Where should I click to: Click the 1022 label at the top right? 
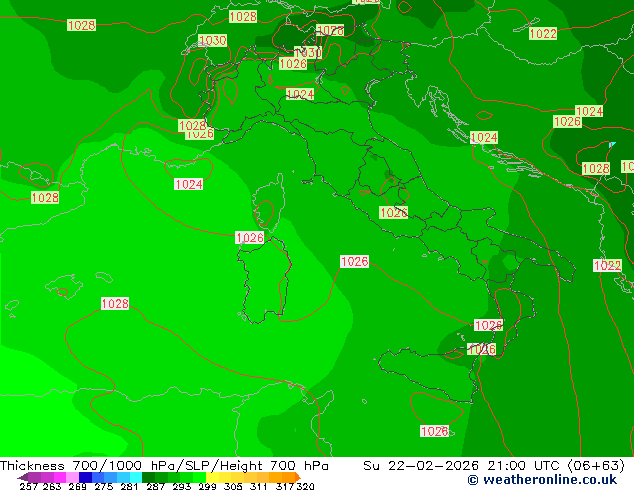pos(543,34)
